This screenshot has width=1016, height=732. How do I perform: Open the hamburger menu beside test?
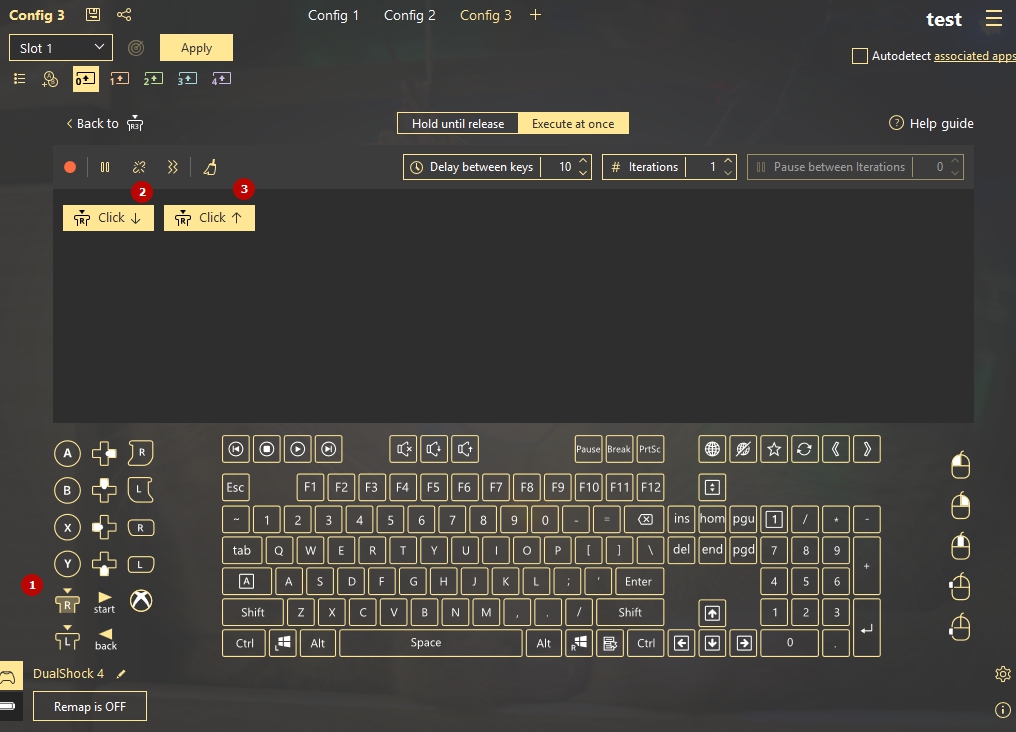pyautogui.click(x=993, y=19)
